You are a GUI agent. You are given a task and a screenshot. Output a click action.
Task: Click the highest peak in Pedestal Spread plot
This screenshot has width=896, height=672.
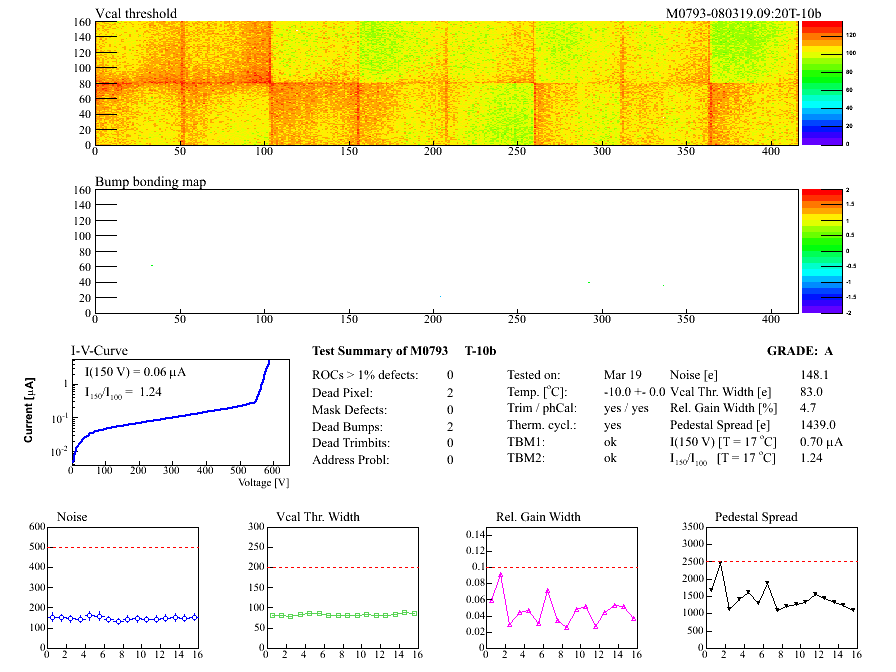720,563
